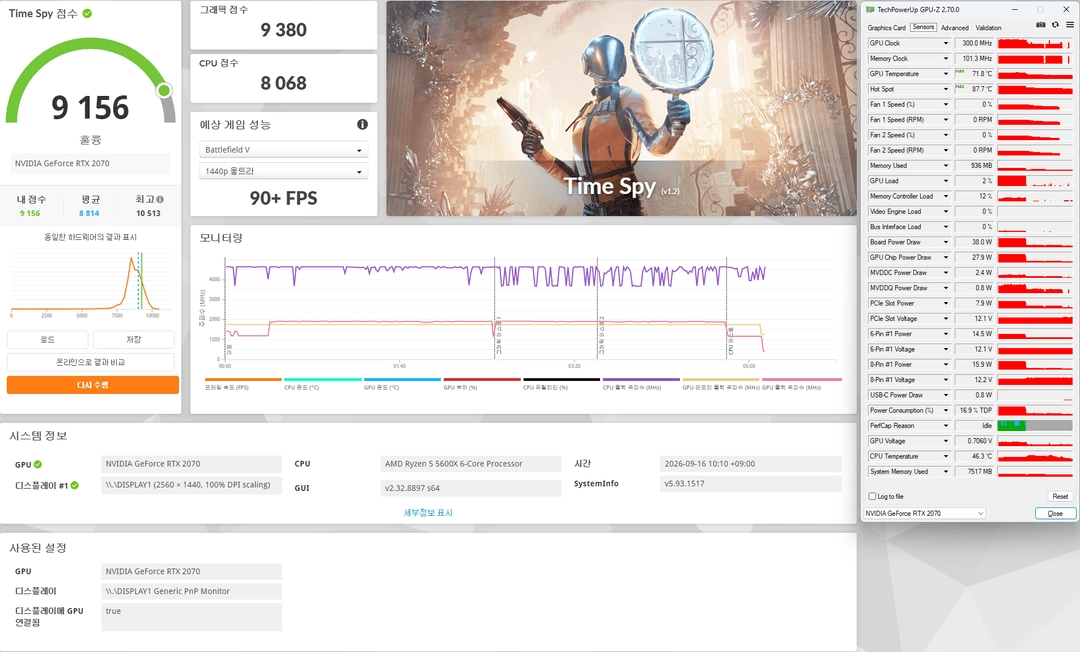Open GPU Load sensor dropdown arrow
The image size is (1080, 652).
point(946,181)
